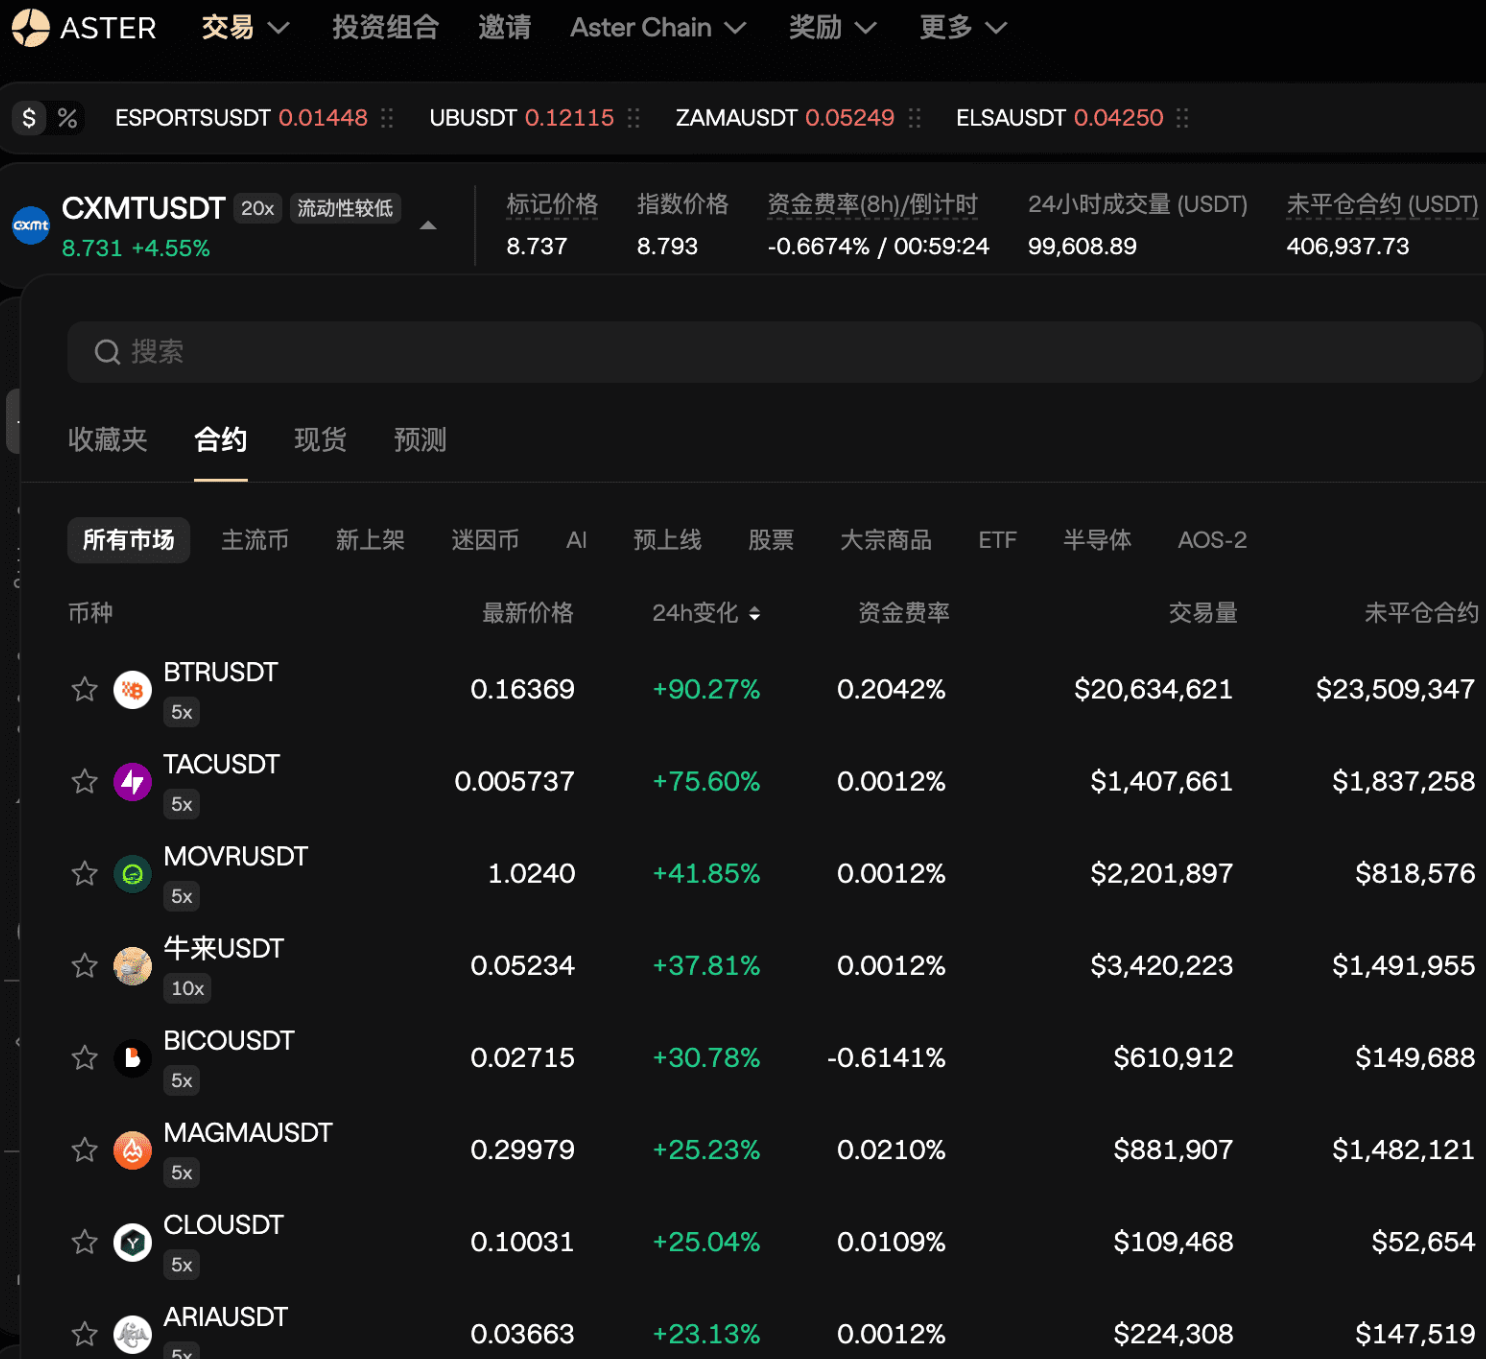Select ETF category filter
Viewport: 1486px width, 1359px height.
pyautogui.click(x=997, y=540)
